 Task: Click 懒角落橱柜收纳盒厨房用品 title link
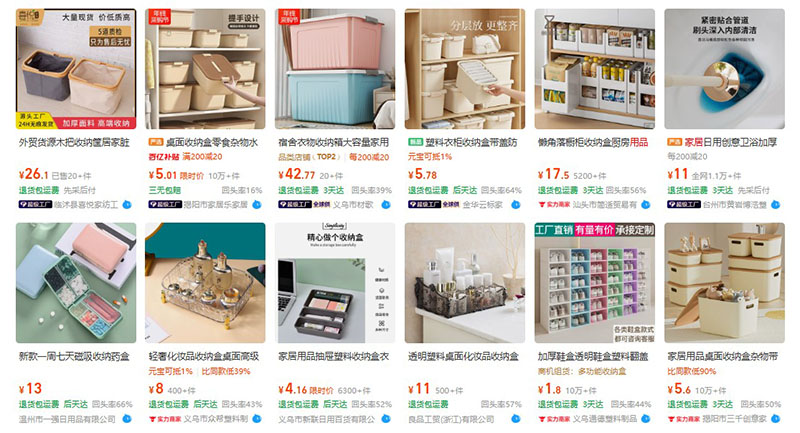pos(593,142)
